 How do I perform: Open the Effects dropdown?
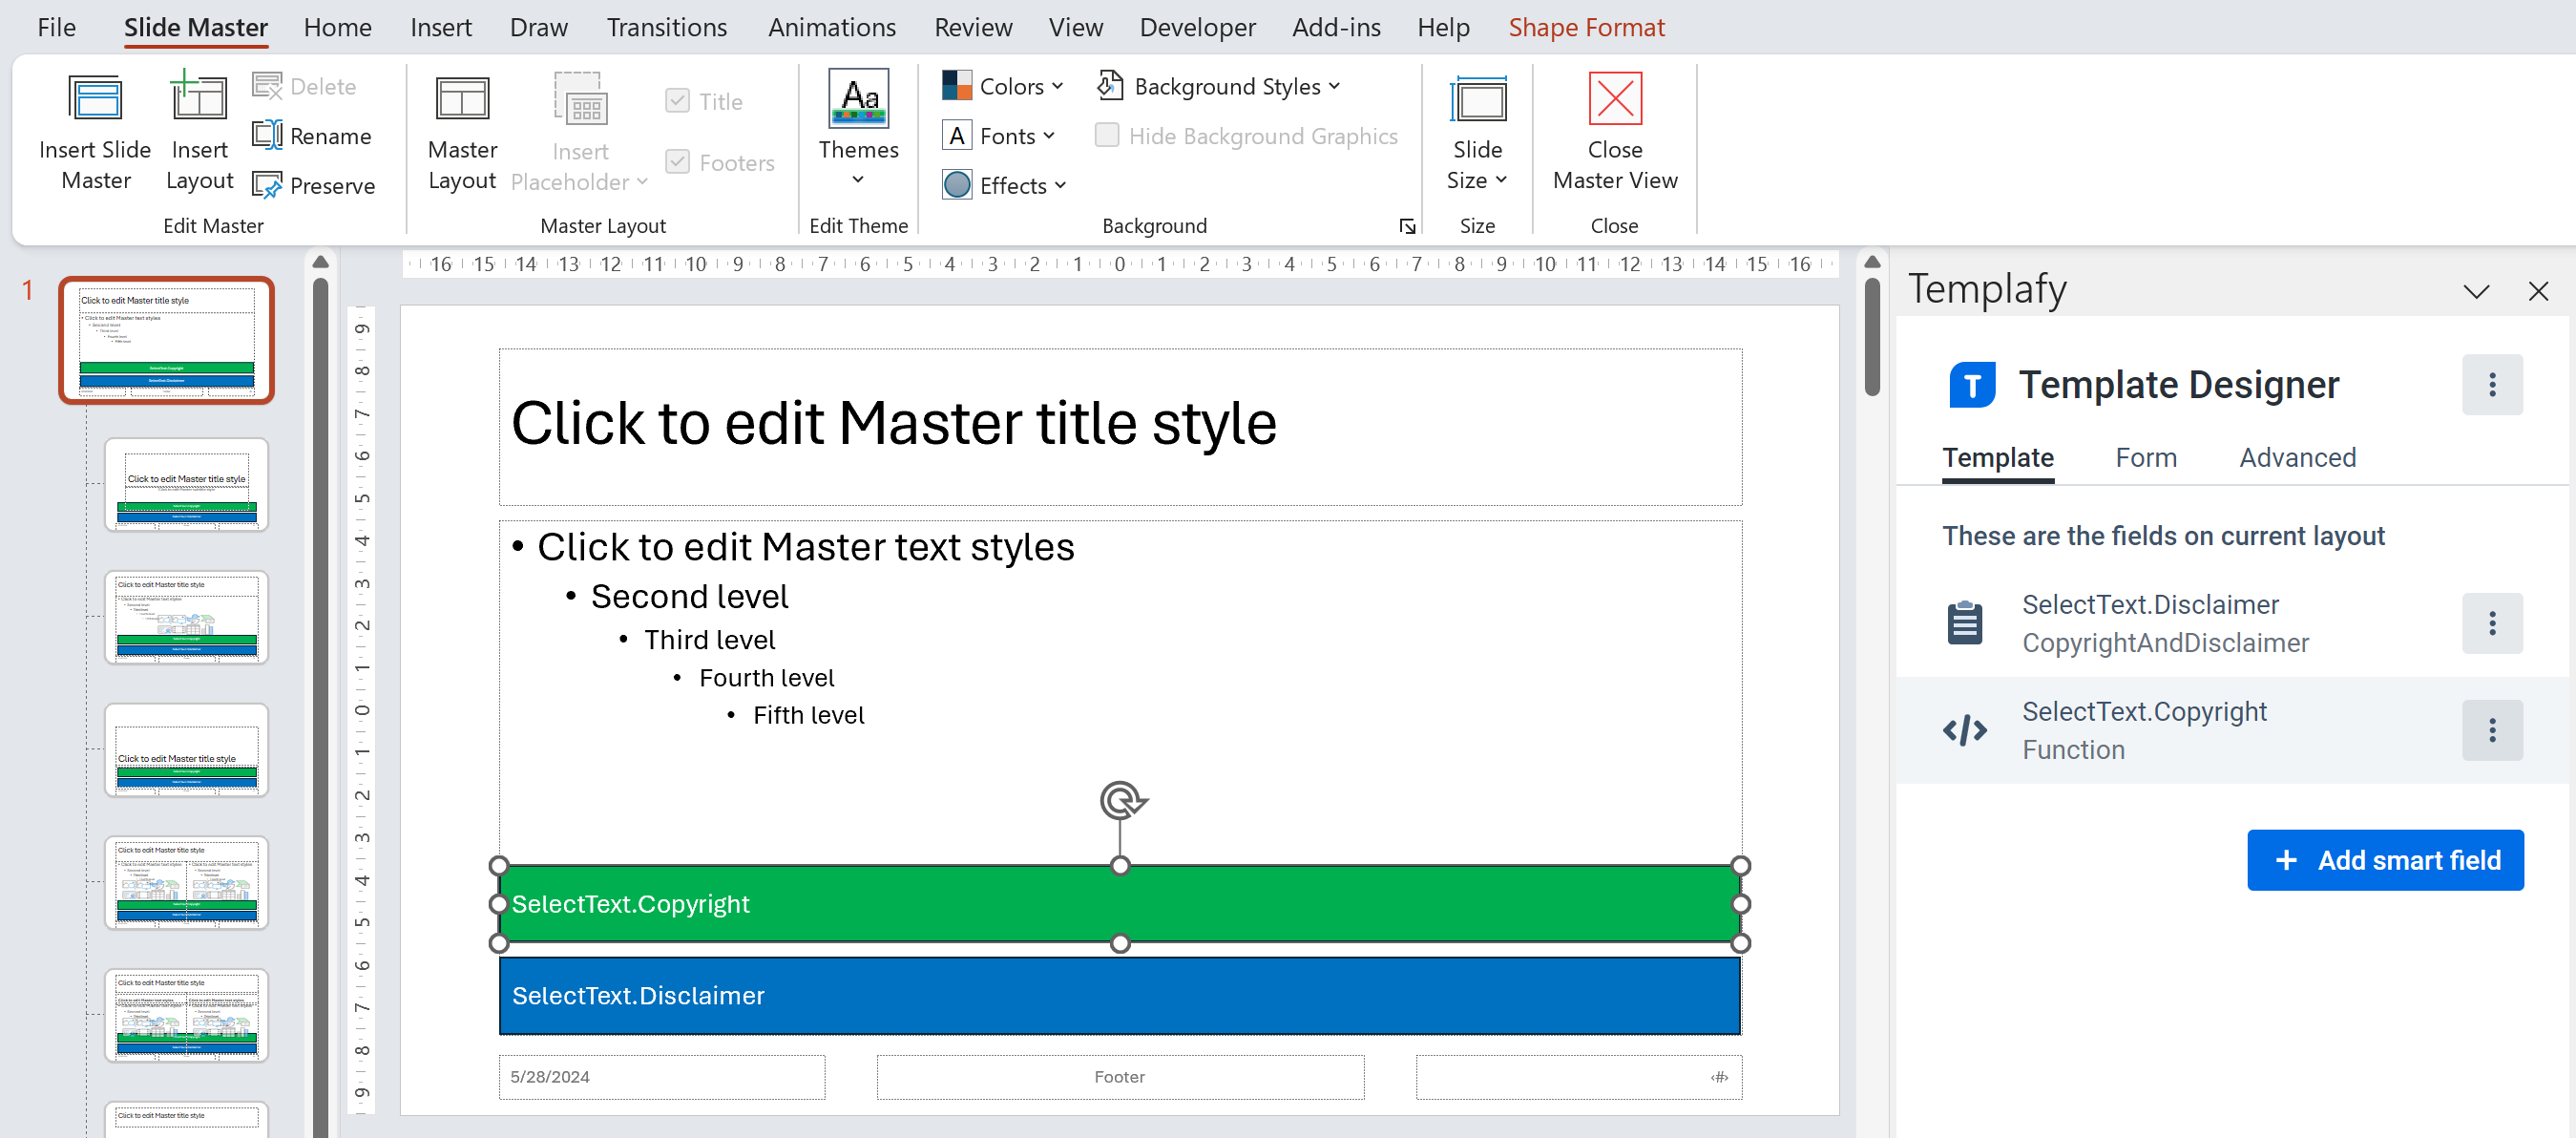pyautogui.click(x=1004, y=185)
